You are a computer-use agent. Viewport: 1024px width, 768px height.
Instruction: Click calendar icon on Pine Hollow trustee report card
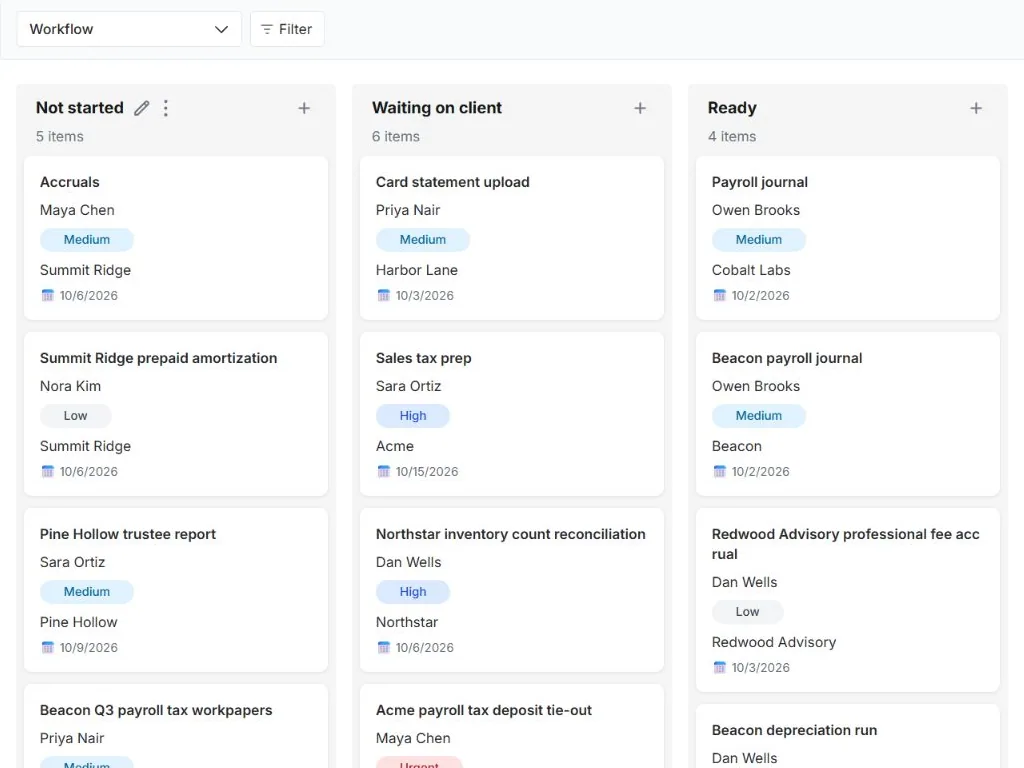click(x=48, y=647)
